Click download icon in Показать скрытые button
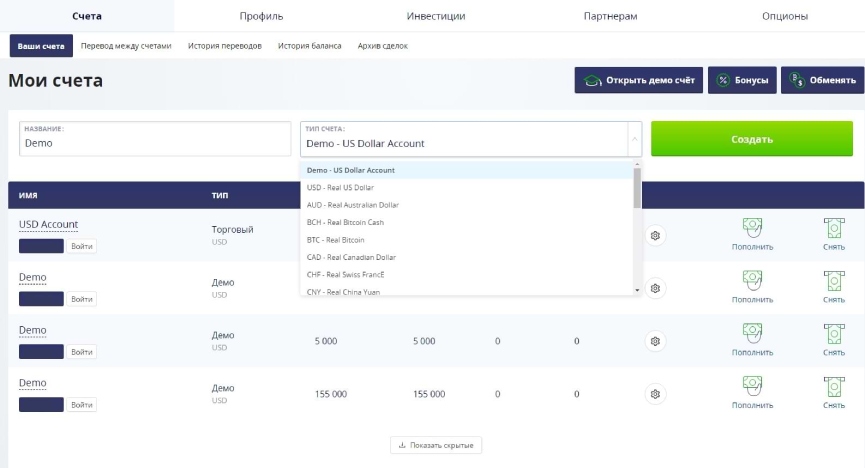The height and width of the screenshot is (468, 865). (402, 445)
